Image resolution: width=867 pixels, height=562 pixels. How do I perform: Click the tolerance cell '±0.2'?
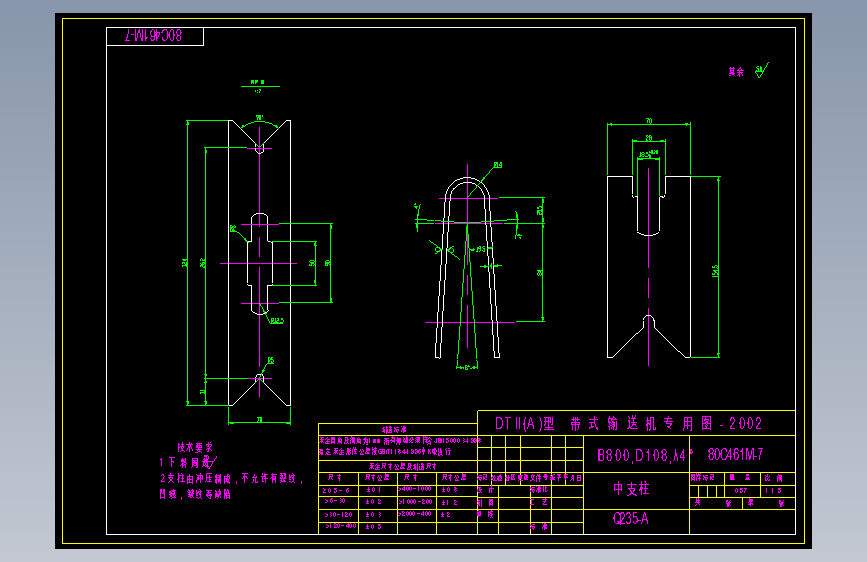tap(373, 502)
